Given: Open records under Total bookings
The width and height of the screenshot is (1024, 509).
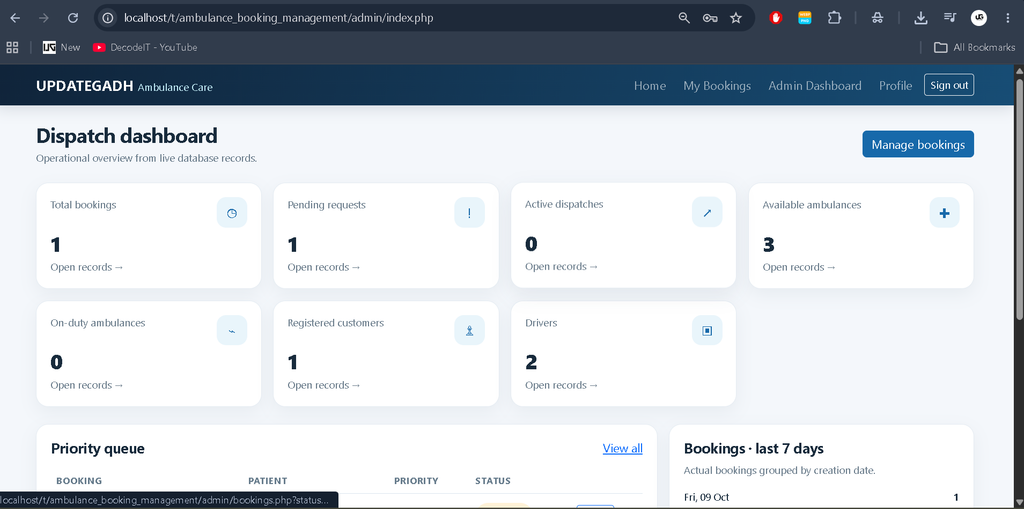Looking at the screenshot, I should [87, 267].
